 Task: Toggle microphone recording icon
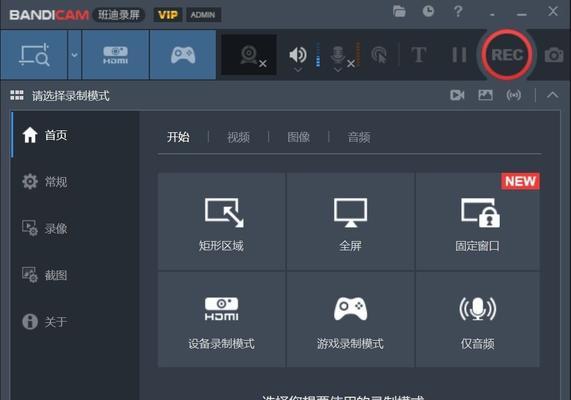click(x=338, y=55)
